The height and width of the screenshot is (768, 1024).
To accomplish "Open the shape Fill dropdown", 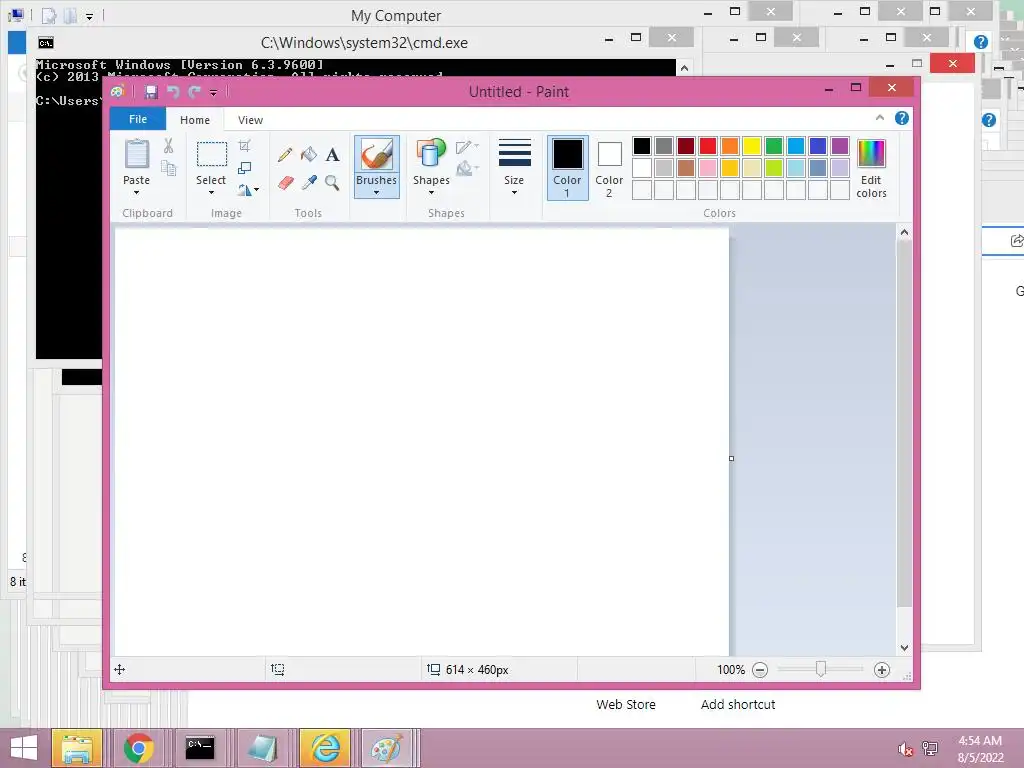I will (x=467, y=169).
